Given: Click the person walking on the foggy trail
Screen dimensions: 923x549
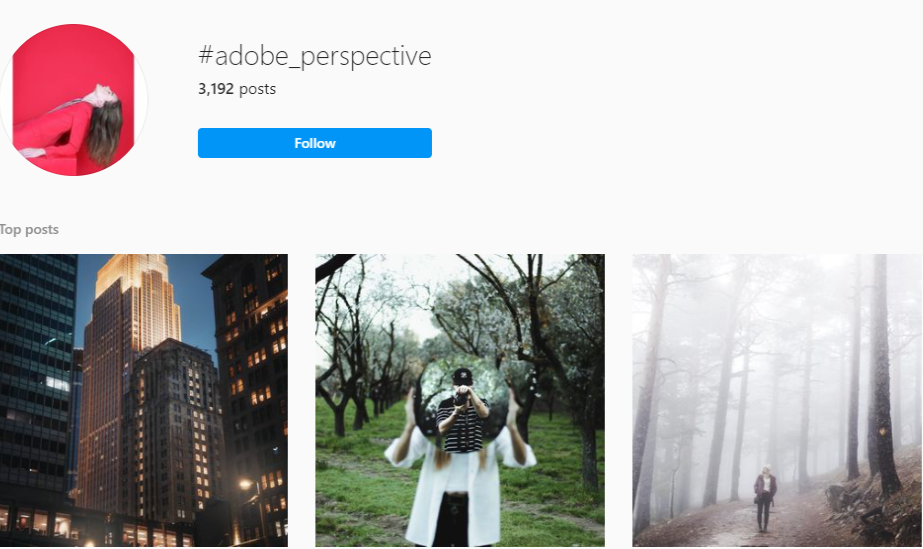Looking at the screenshot, I should point(765,498).
